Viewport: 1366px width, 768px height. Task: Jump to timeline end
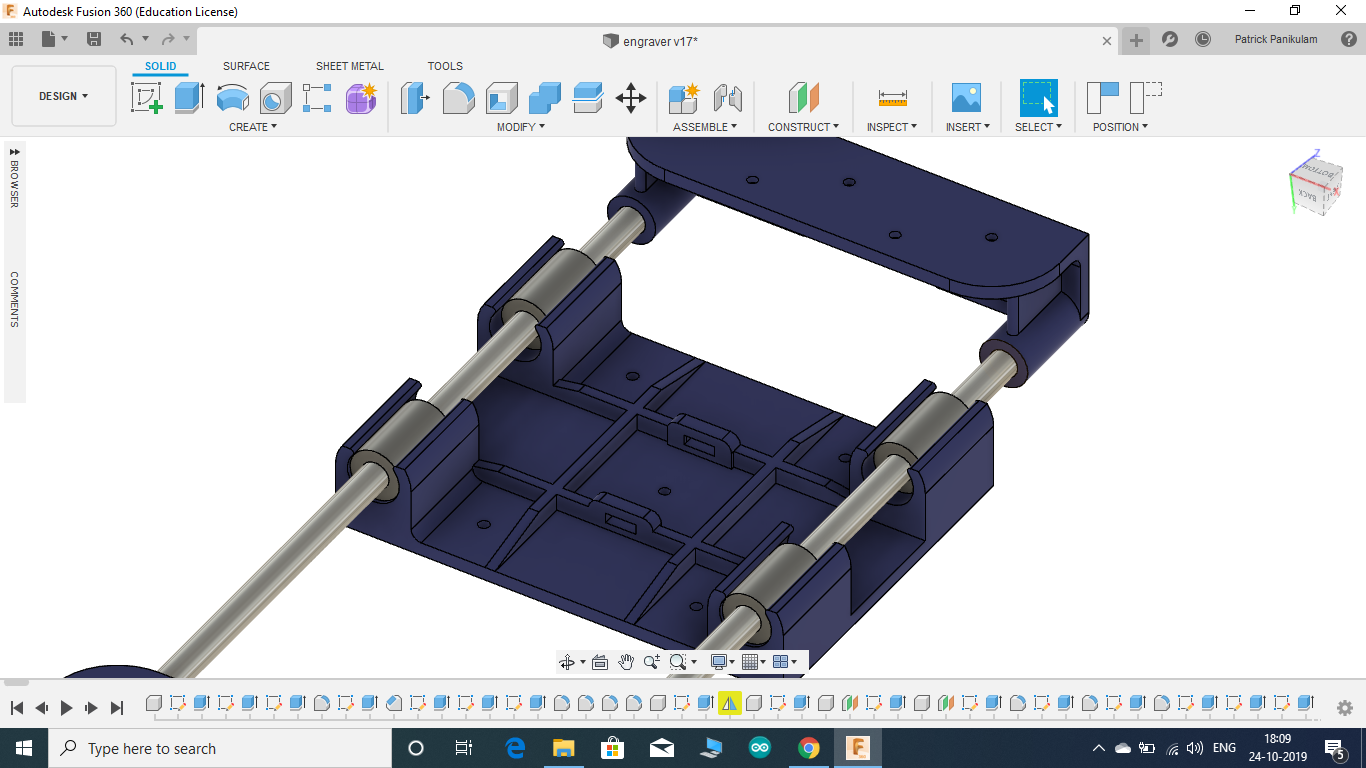click(116, 708)
